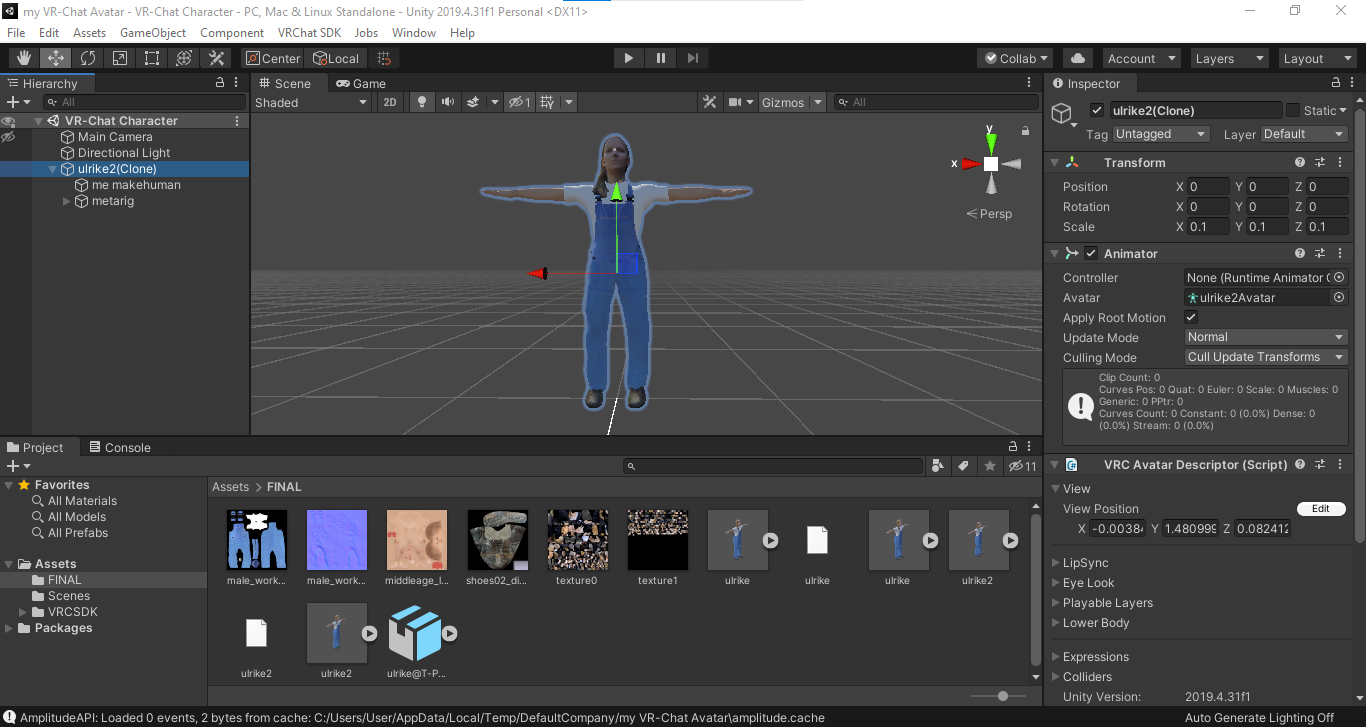Viewport: 1366px width, 727px height.
Task: Select the Hand tool
Action: [x=23, y=58]
